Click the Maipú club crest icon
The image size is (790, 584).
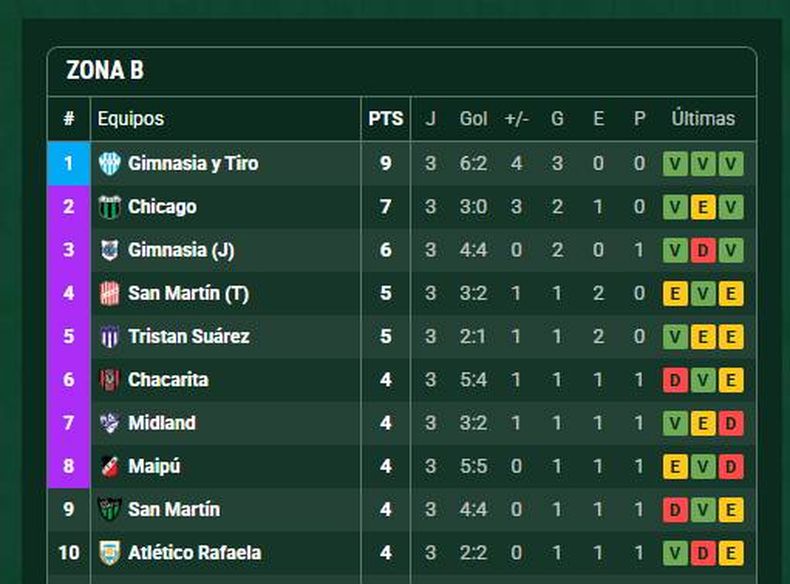109,466
